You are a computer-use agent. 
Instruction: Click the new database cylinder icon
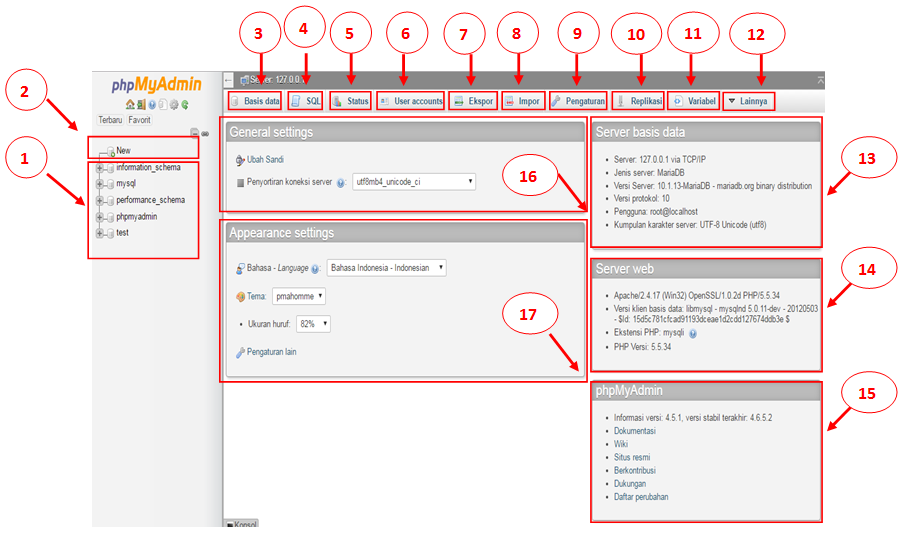tap(111, 151)
